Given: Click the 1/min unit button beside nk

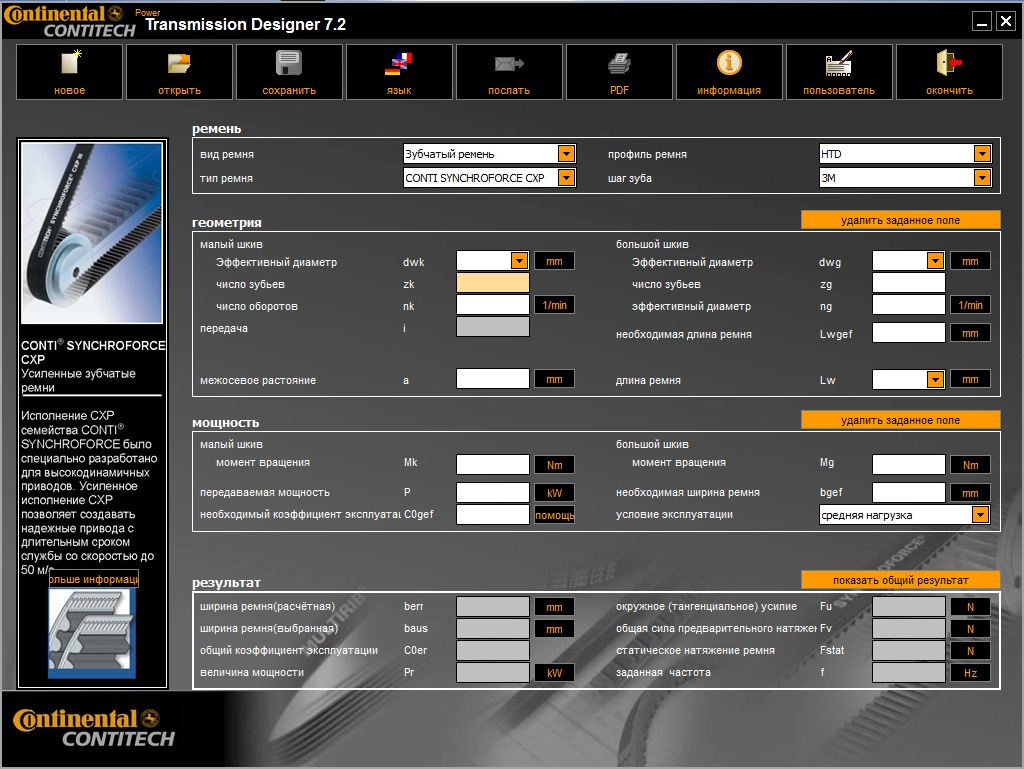Looking at the screenshot, I should pyautogui.click(x=554, y=305).
